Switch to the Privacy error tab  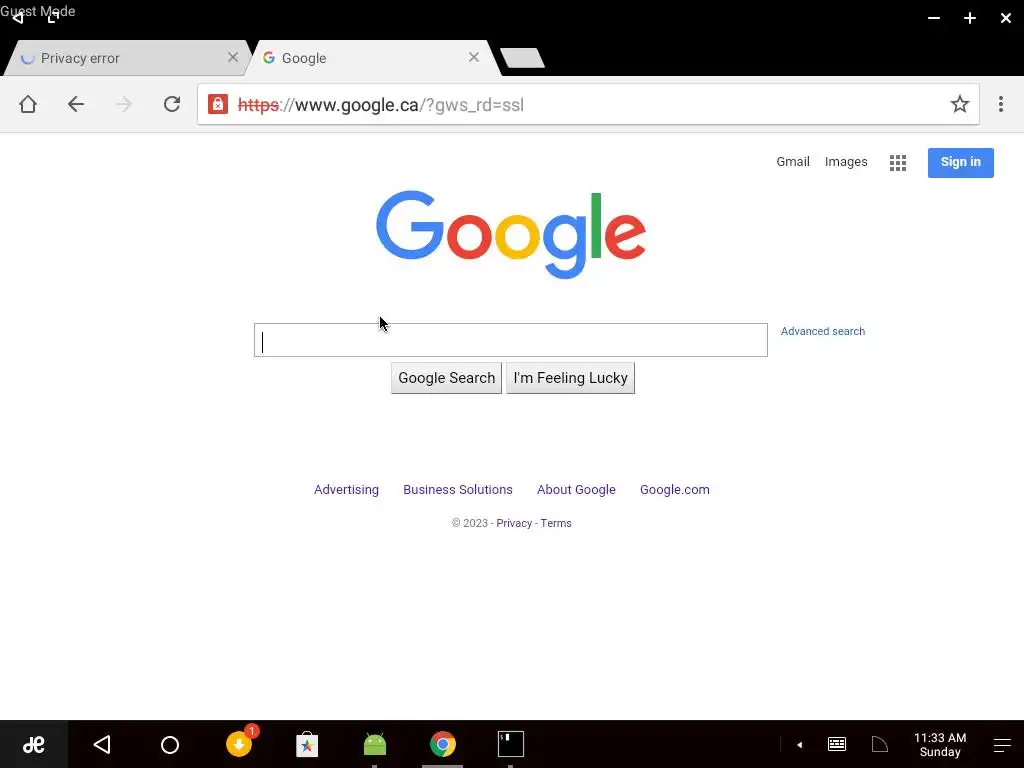(x=124, y=58)
